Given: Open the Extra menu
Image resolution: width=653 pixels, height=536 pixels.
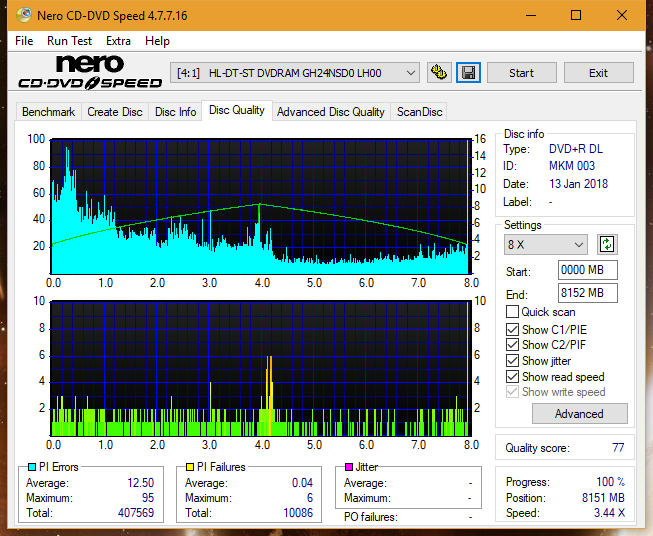Looking at the screenshot, I should tap(118, 41).
